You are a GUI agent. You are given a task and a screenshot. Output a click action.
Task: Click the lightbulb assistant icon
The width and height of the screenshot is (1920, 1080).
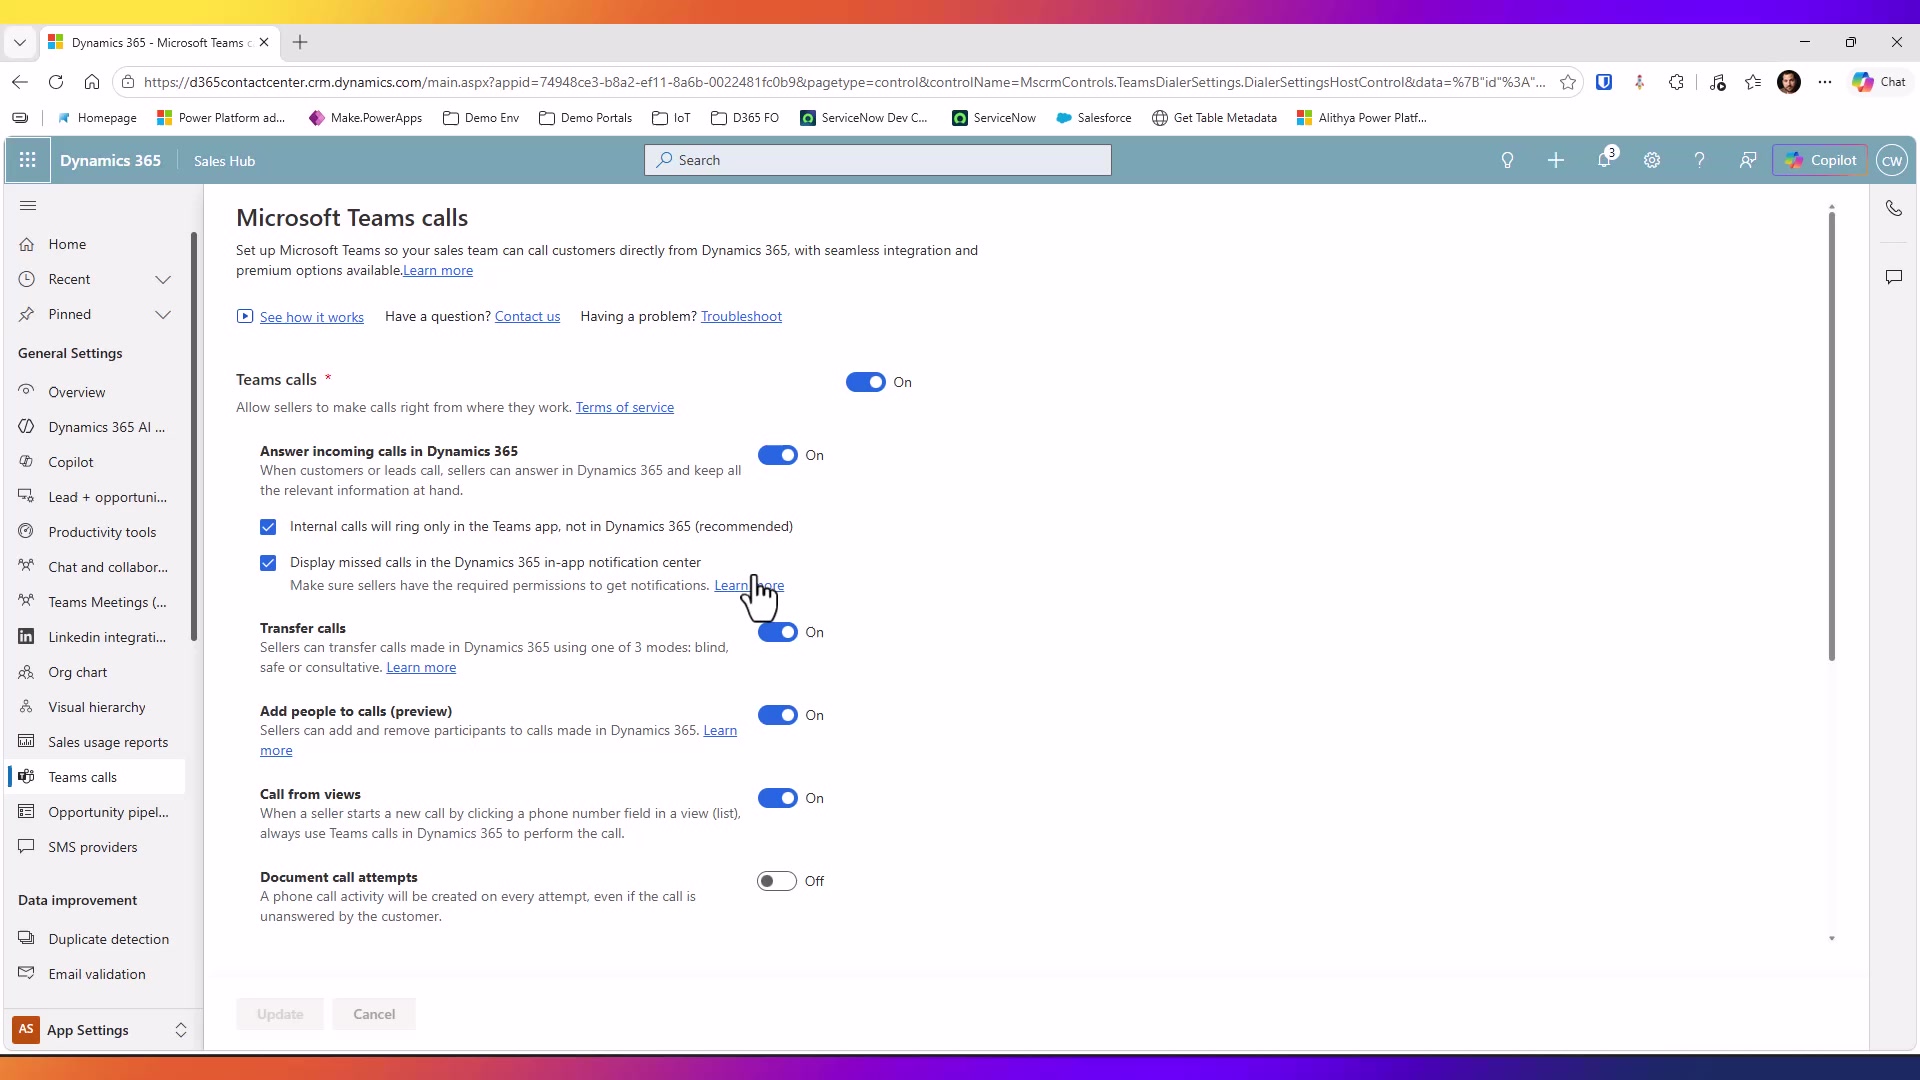1507,160
